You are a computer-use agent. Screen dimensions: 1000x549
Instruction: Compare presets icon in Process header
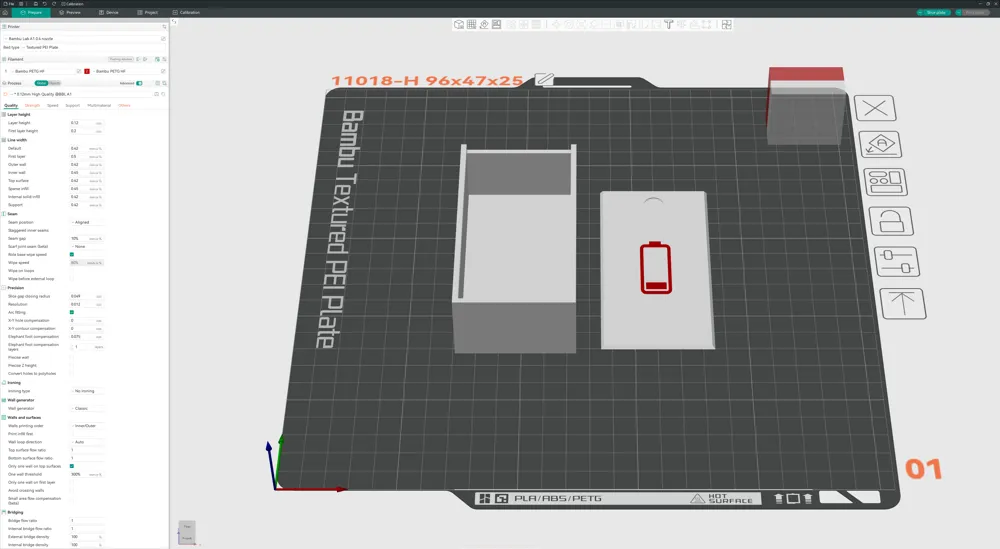[158, 84]
